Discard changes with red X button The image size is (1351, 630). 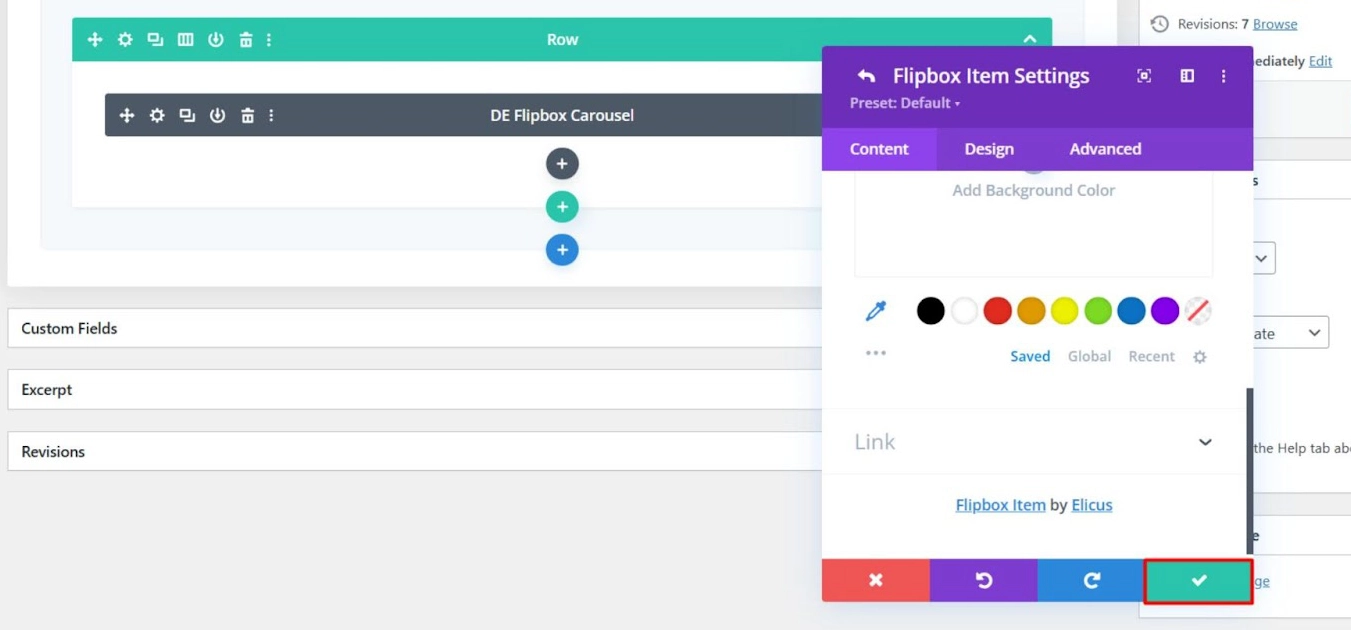pyautogui.click(x=876, y=580)
